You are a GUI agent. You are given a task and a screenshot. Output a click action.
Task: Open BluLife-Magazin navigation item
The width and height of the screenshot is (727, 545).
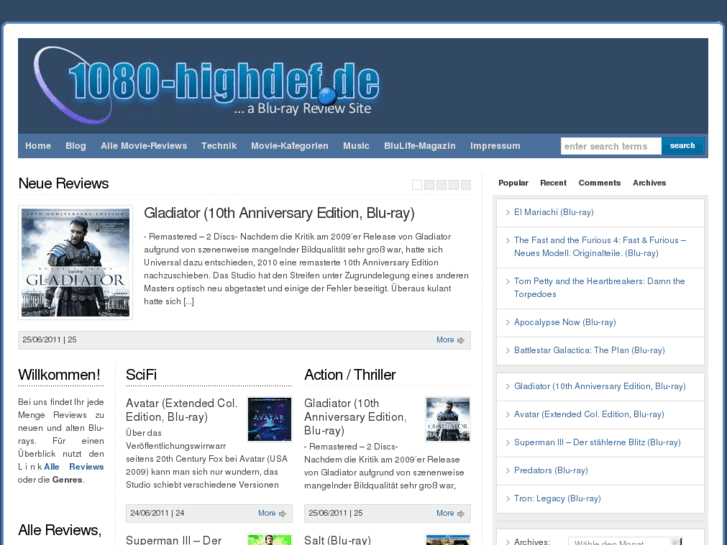420,146
